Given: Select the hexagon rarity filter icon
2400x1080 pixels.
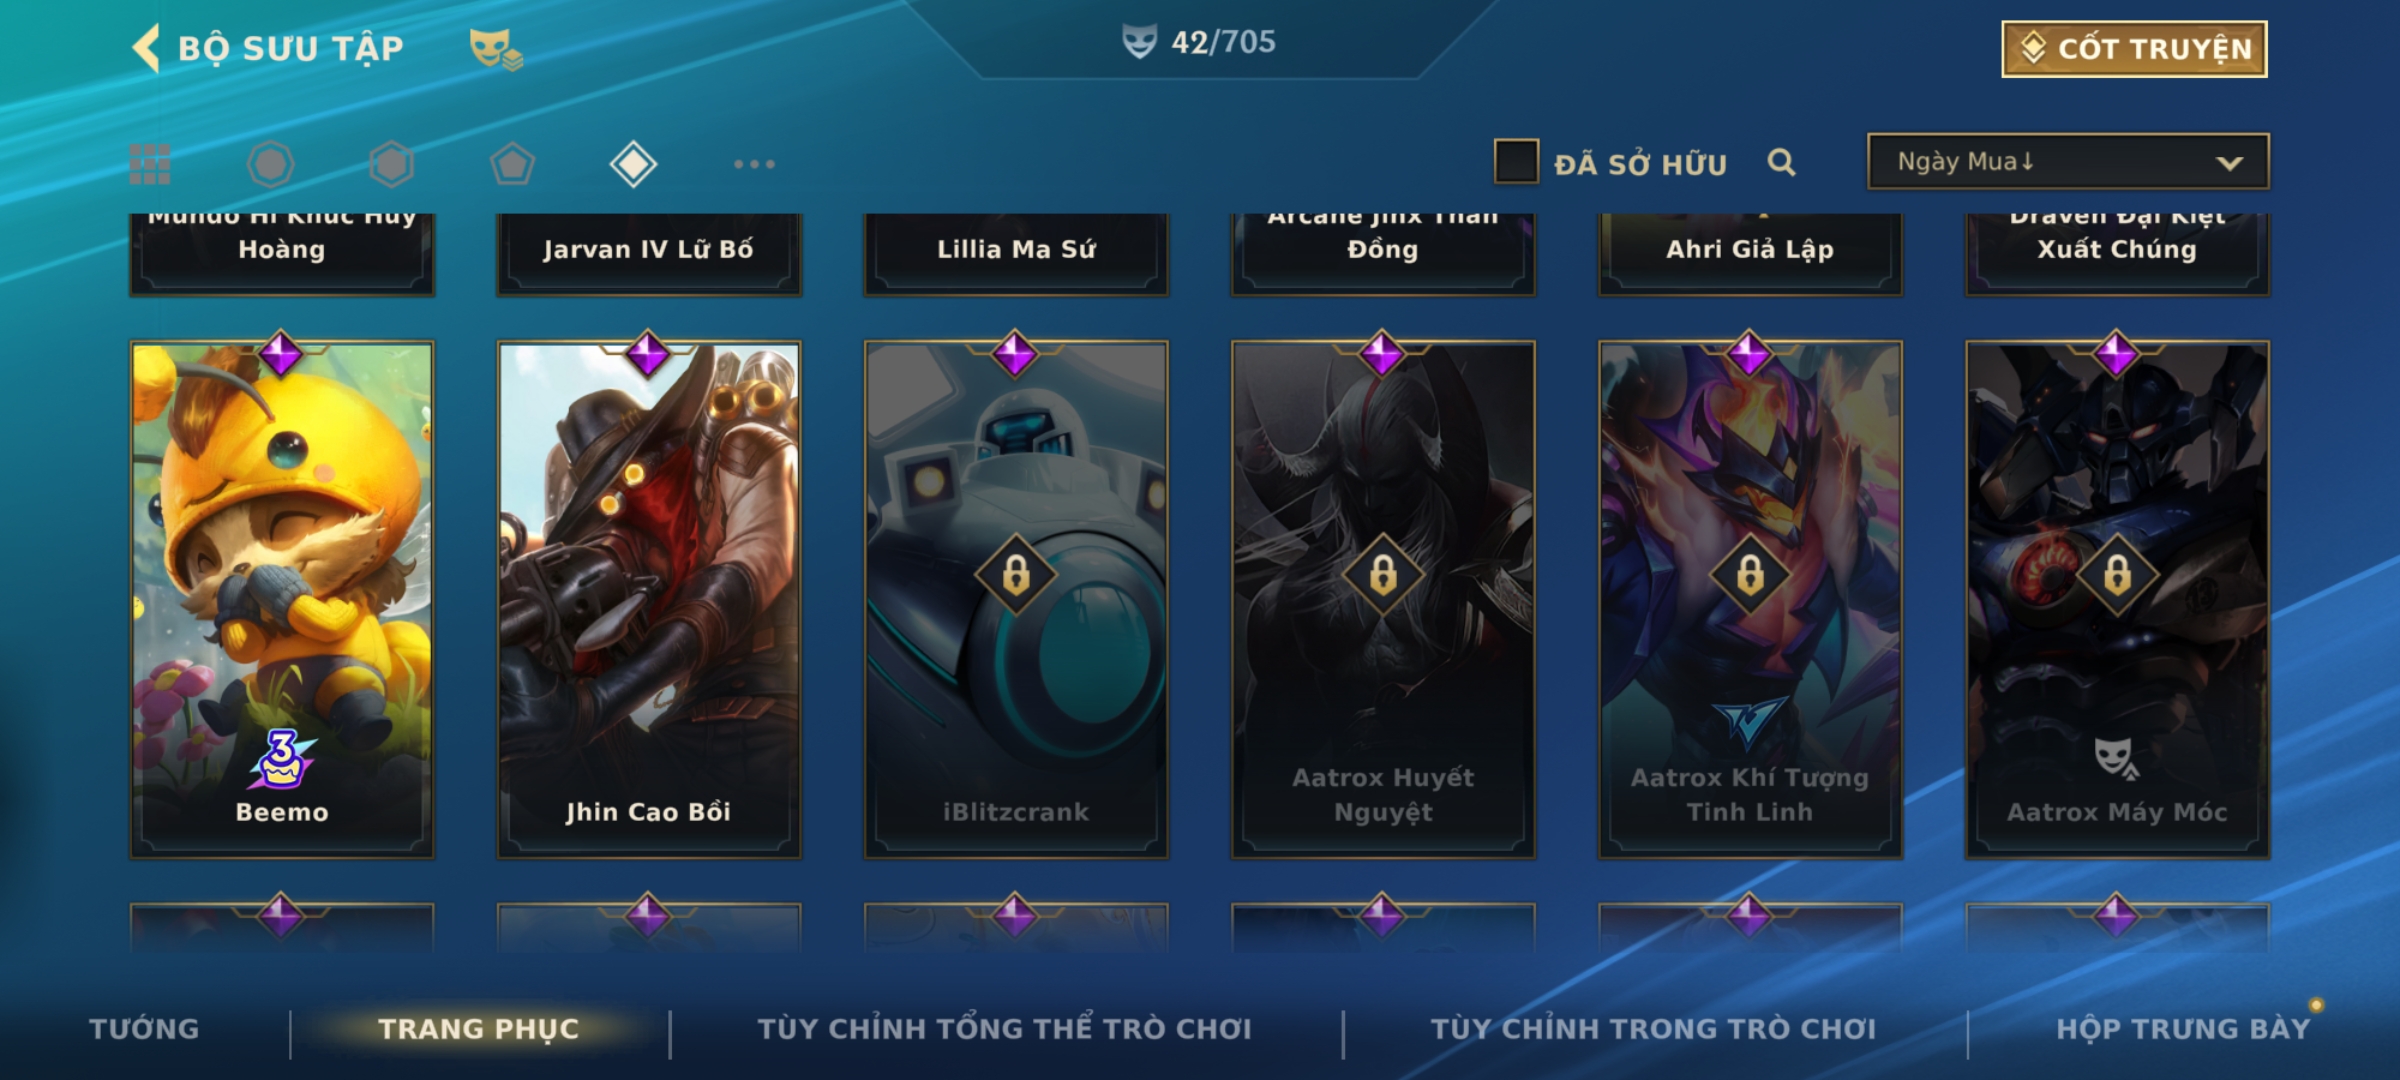Looking at the screenshot, I should tap(391, 164).
